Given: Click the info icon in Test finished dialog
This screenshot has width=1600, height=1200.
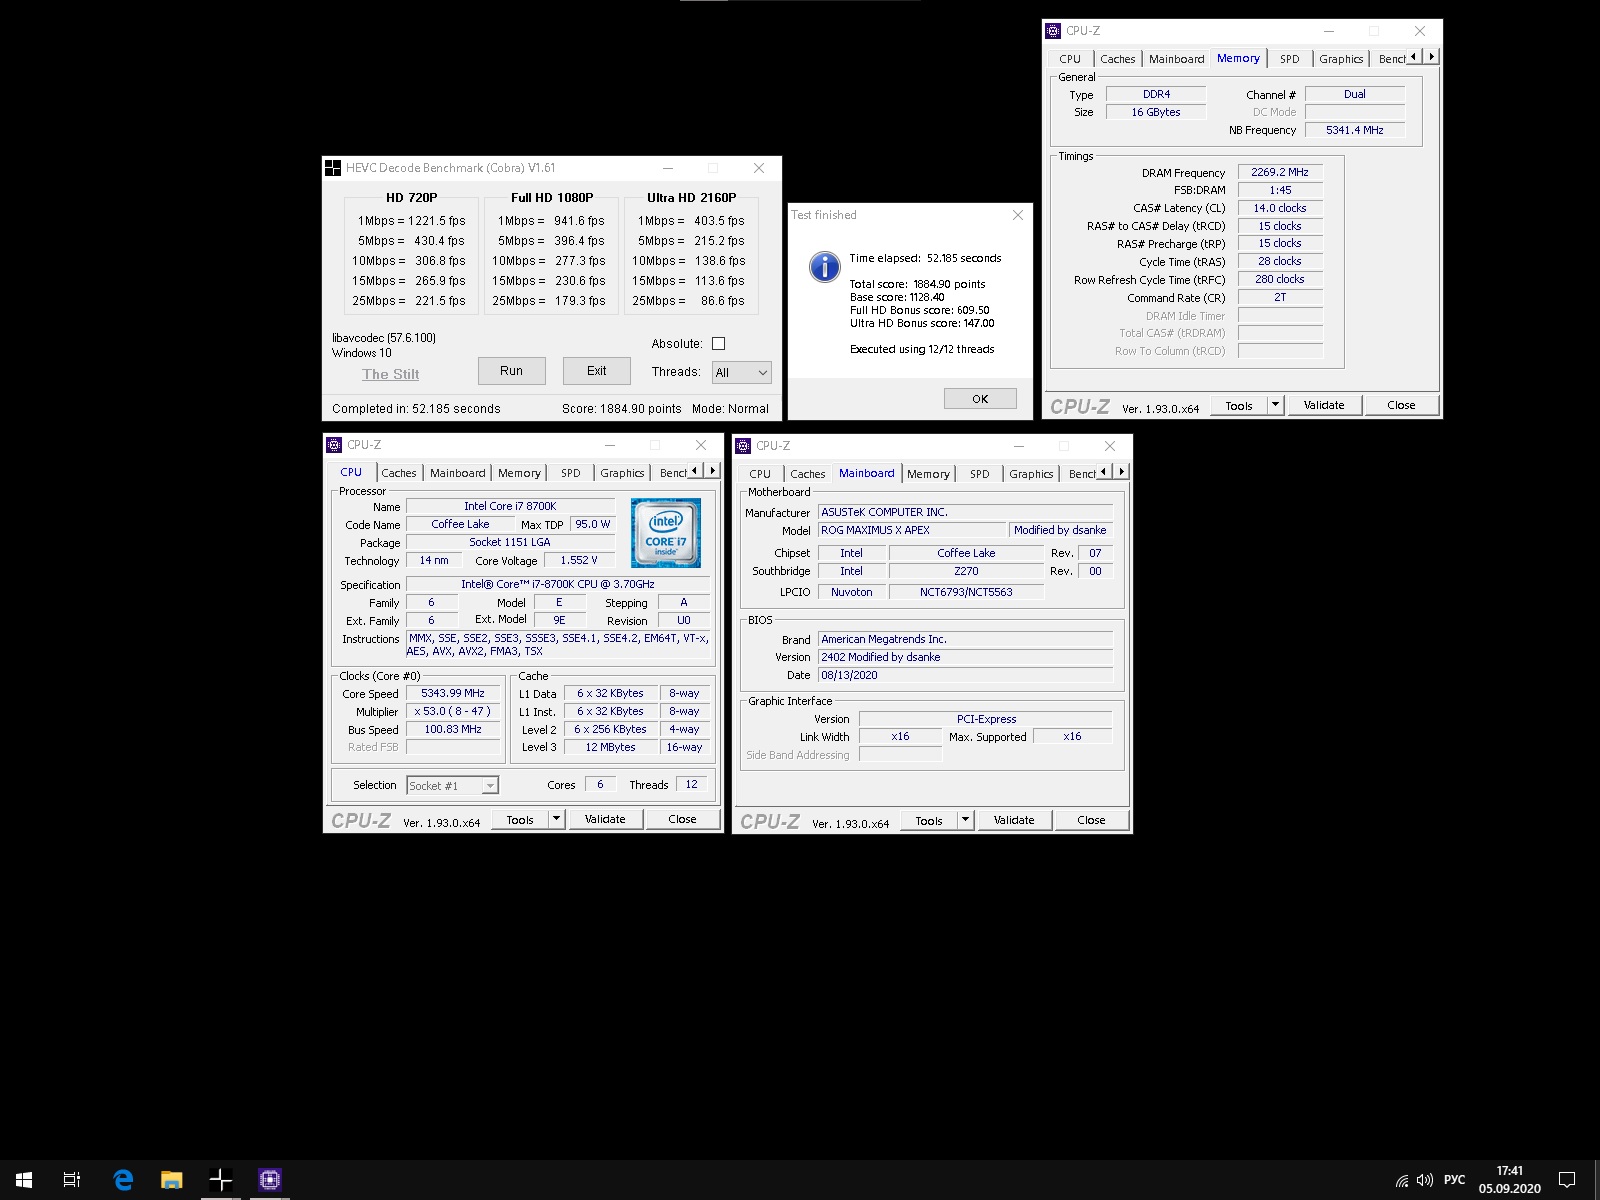Looking at the screenshot, I should click(824, 266).
